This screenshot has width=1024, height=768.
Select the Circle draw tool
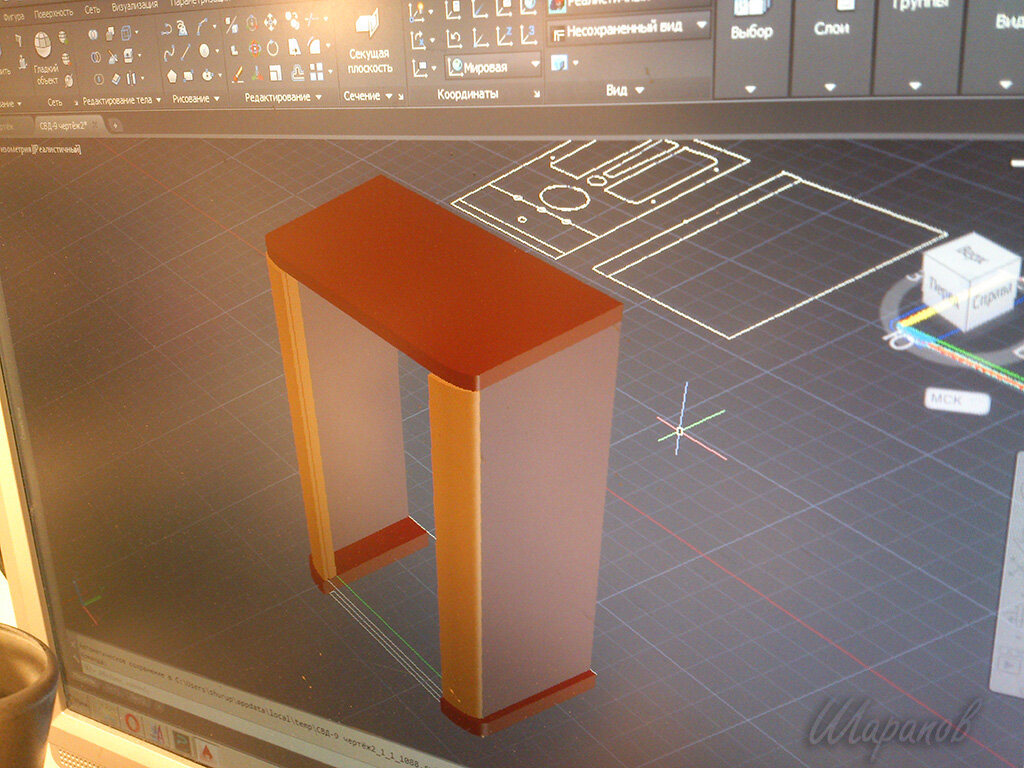tap(204, 50)
